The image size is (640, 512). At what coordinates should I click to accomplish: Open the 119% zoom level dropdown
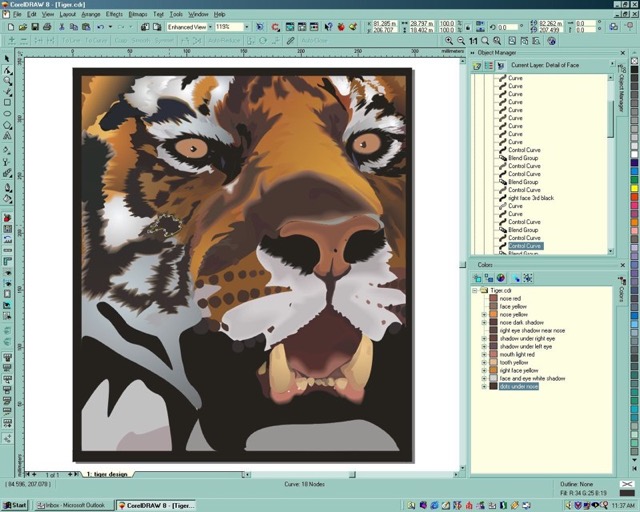[246, 27]
